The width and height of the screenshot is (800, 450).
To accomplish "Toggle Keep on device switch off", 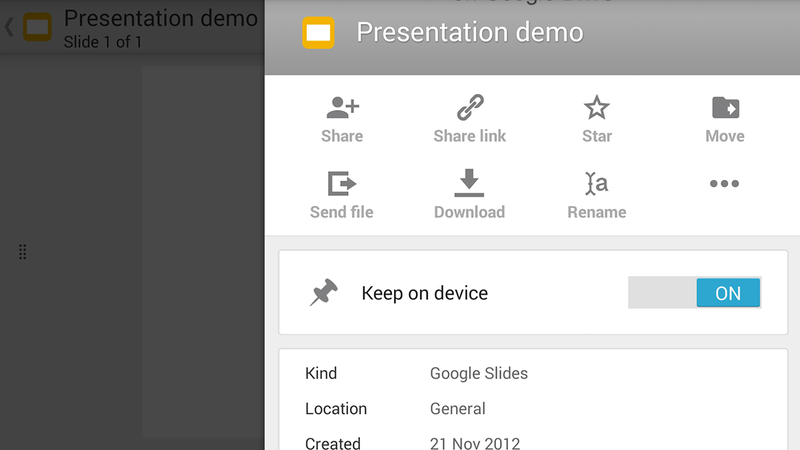I will pyautogui.click(x=694, y=292).
